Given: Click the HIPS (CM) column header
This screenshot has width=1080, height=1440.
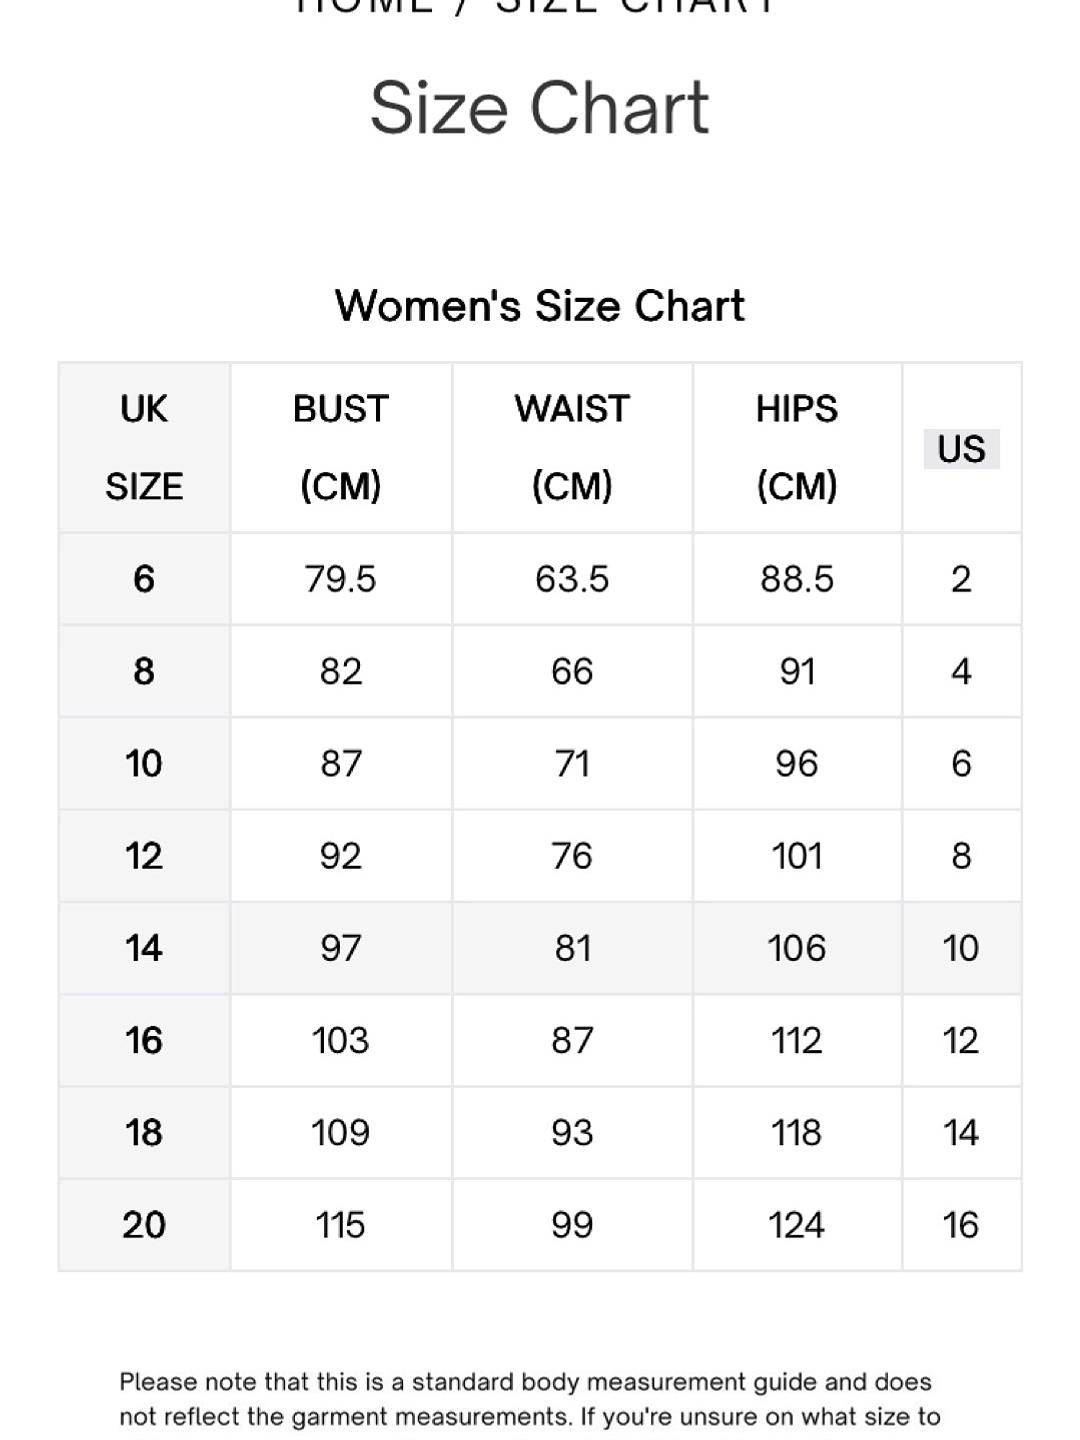Looking at the screenshot, I should pos(797,447).
